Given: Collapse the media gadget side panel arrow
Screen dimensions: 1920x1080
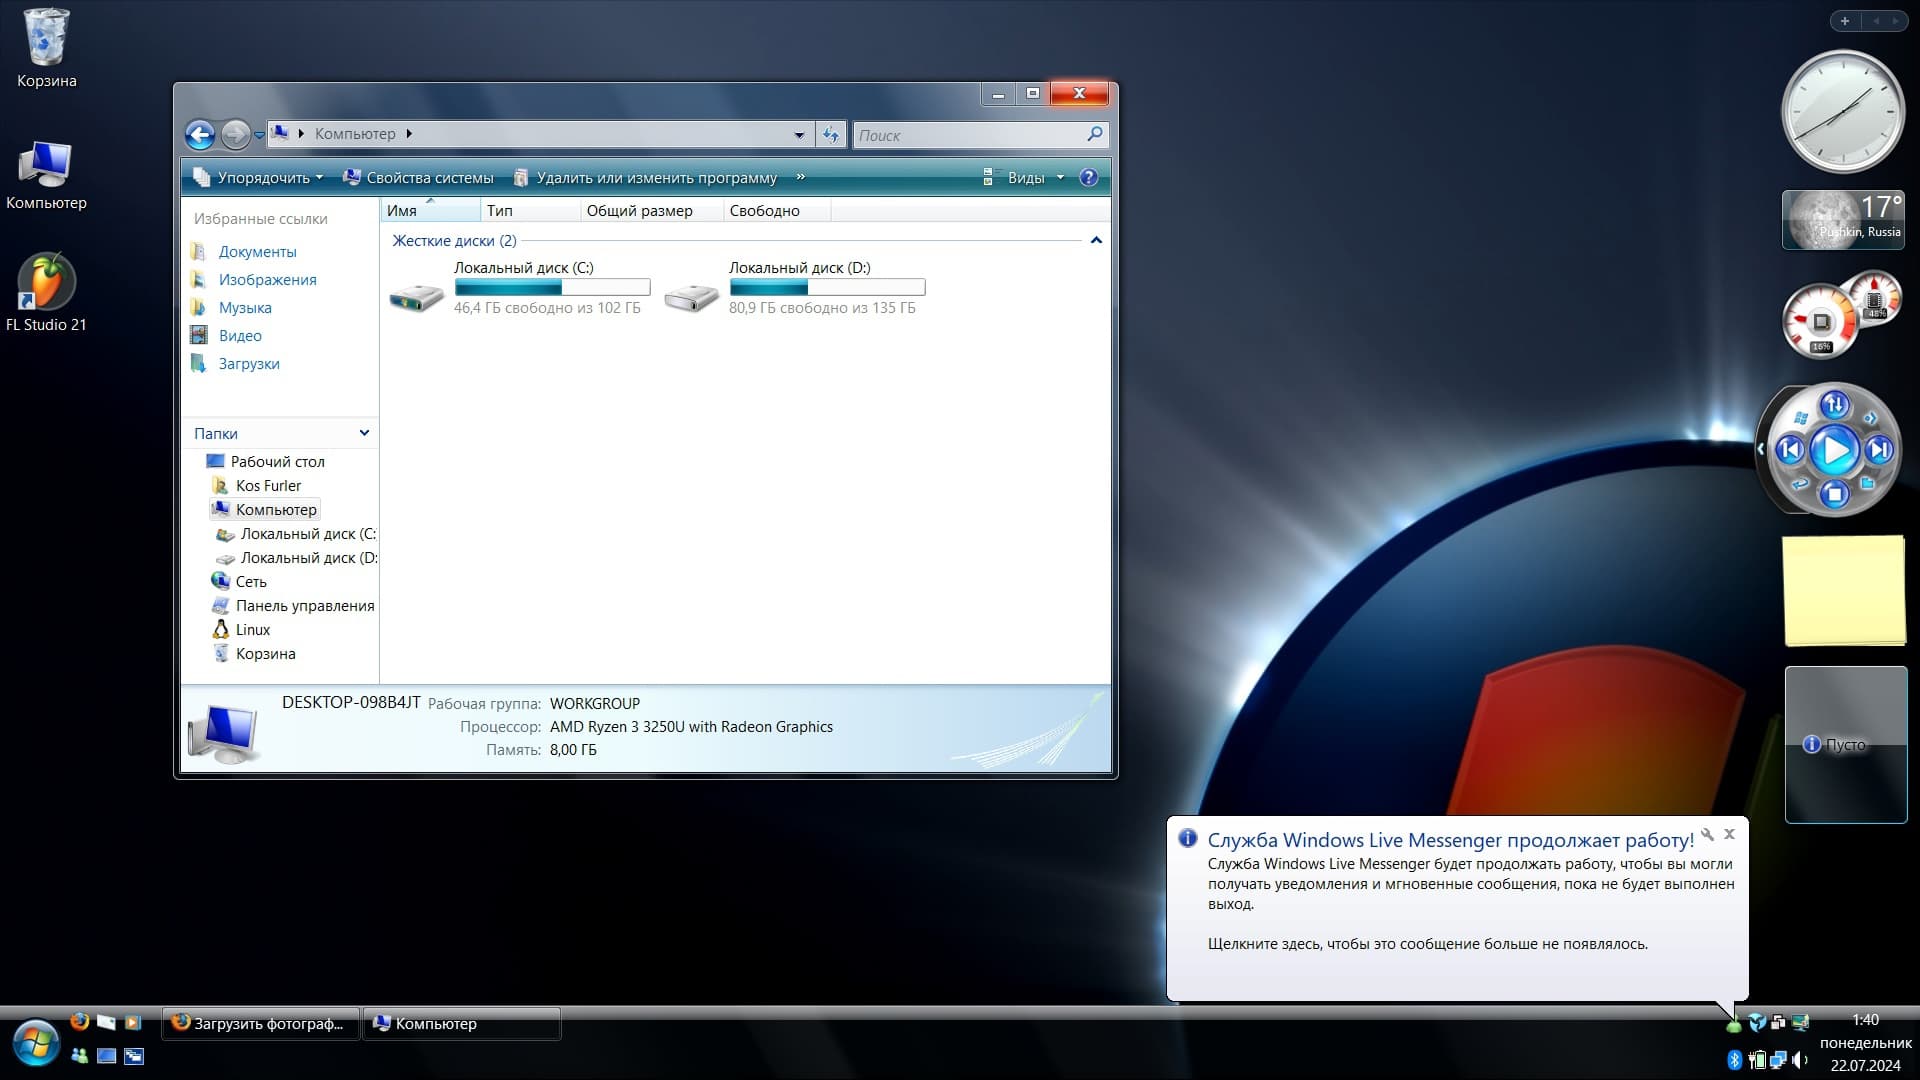Looking at the screenshot, I should 1761,450.
